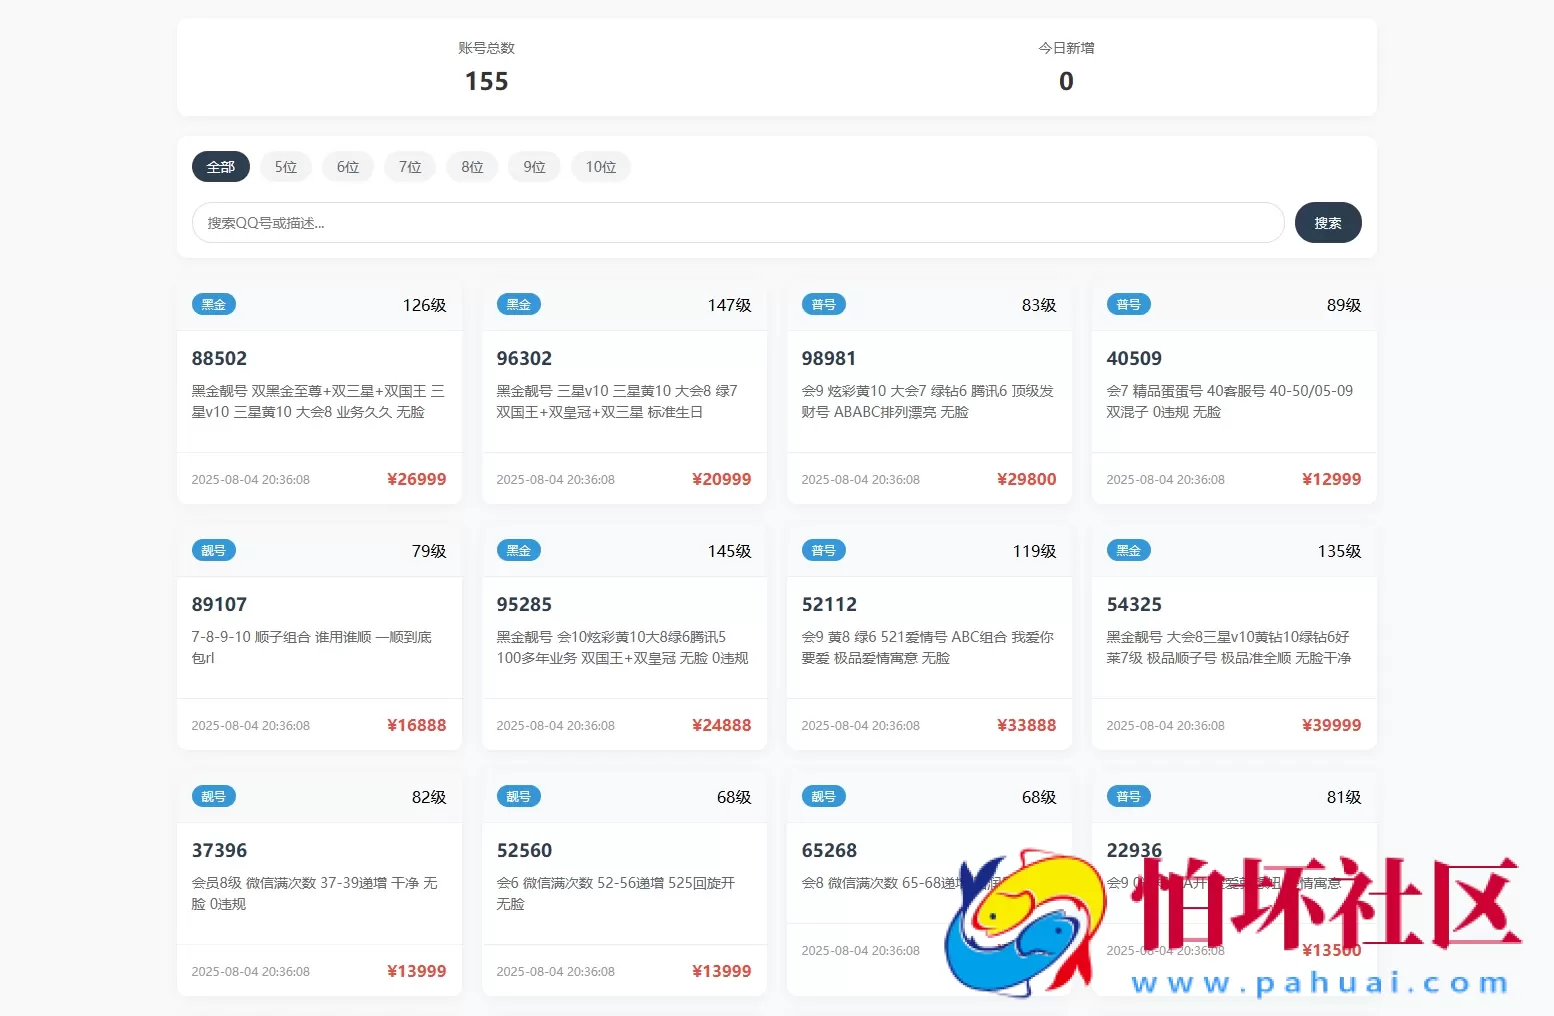1554x1016 pixels.
Task: Click the 靓号 badge on card 89107
Action: [213, 550]
